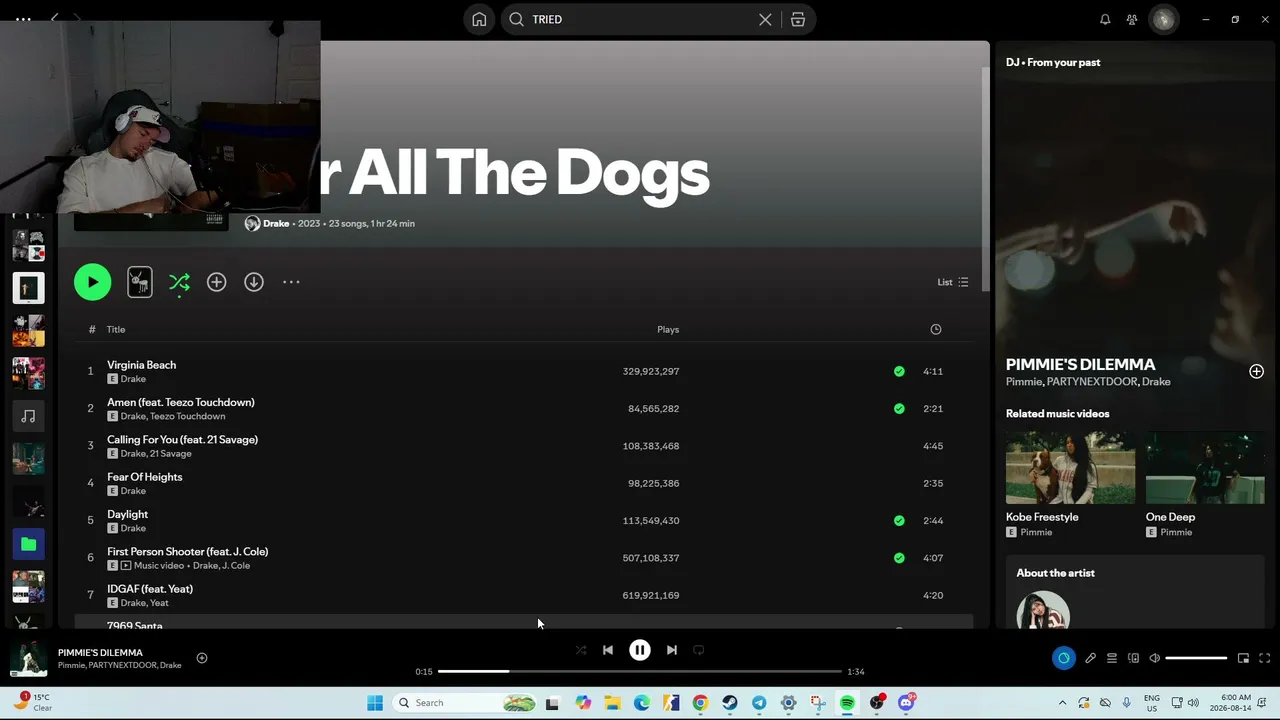
Task: Open the user profile avatar menu
Action: pyautogui.click(x=1163, y=19)
